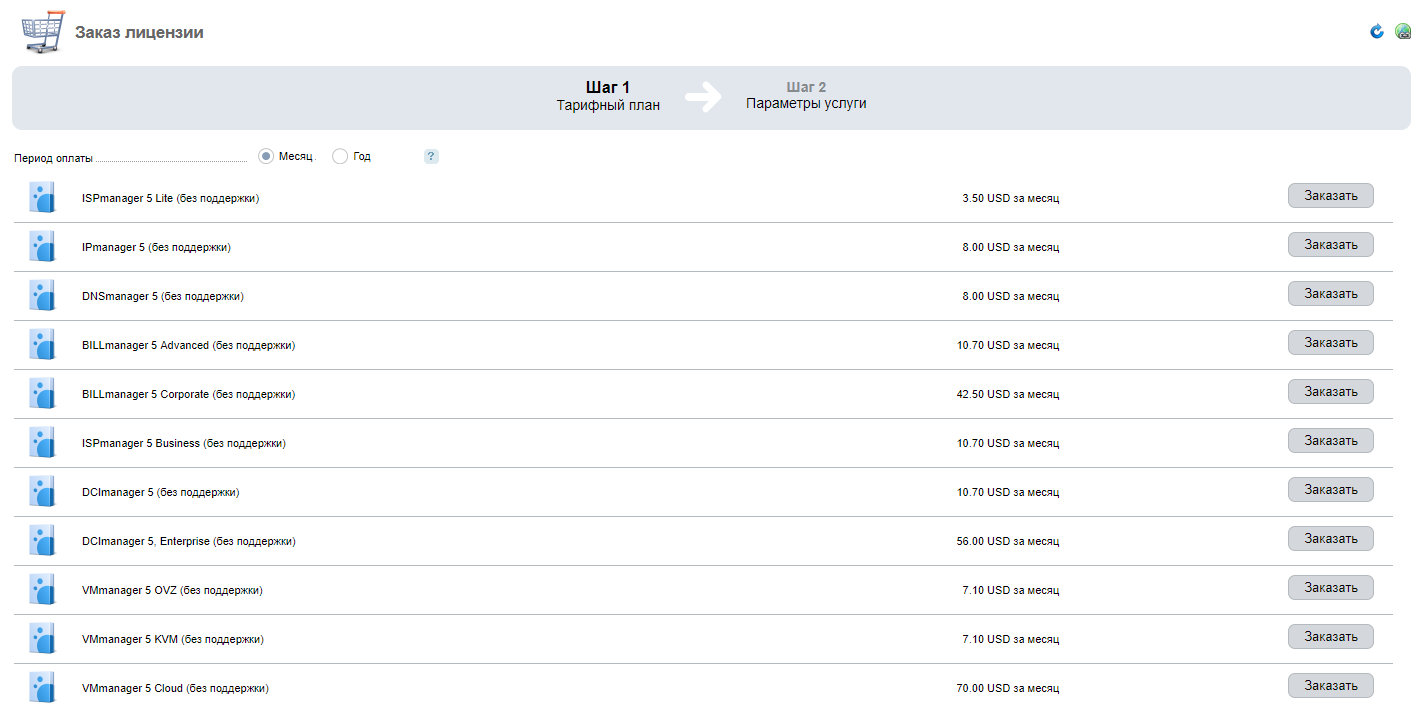
Task: Go to Шаг 1 Тарифный план
Action: click(608, 96)
